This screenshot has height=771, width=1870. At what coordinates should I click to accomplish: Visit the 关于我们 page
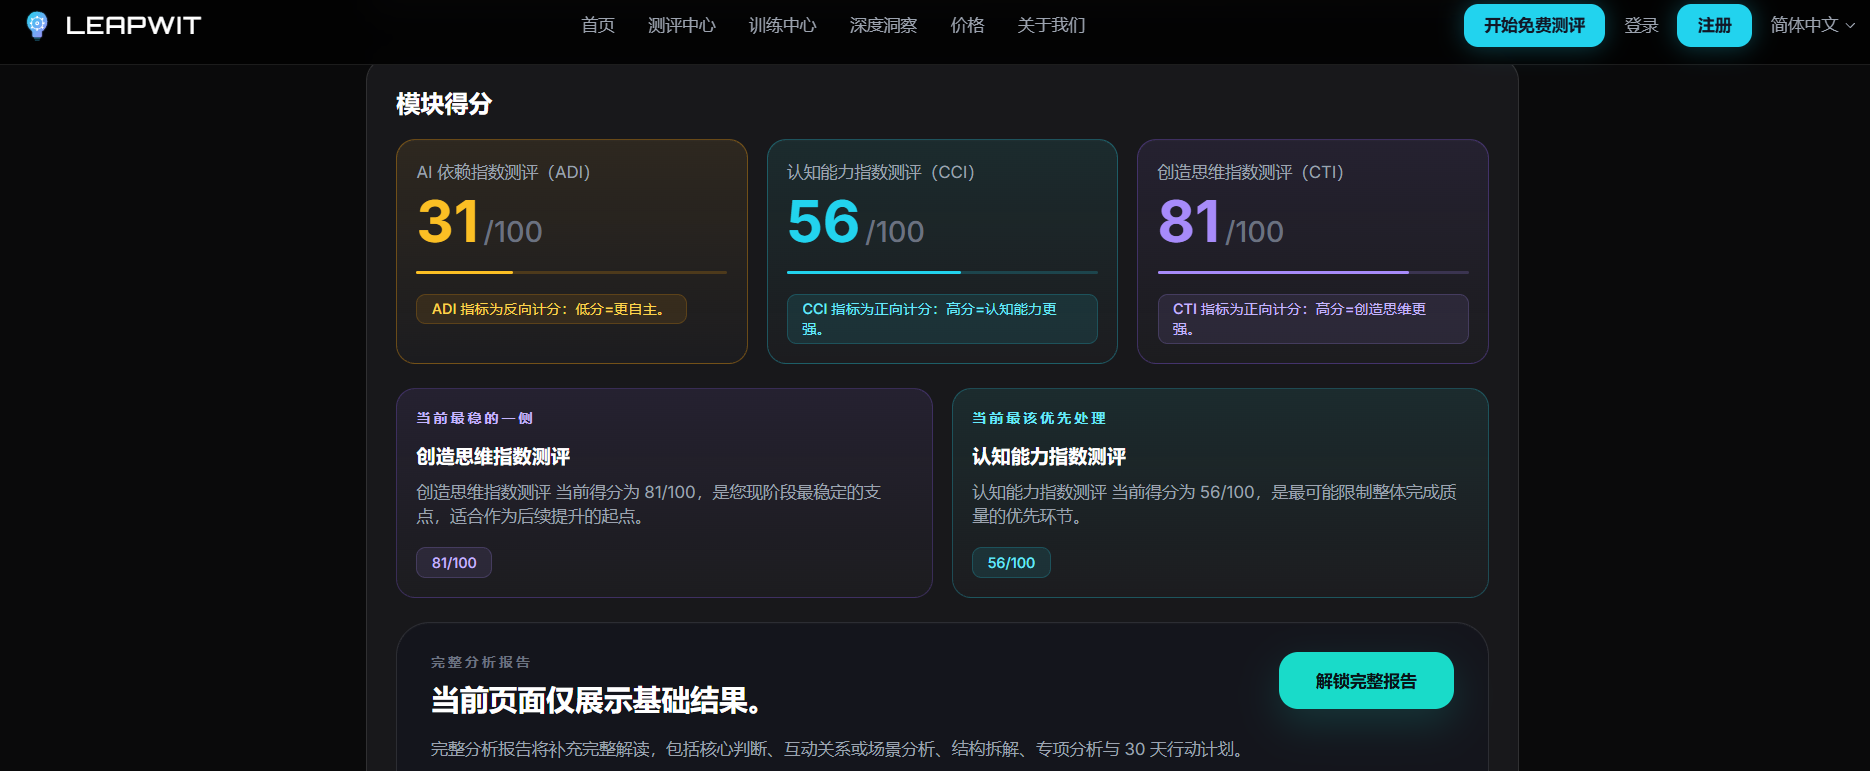point(1051,25)
